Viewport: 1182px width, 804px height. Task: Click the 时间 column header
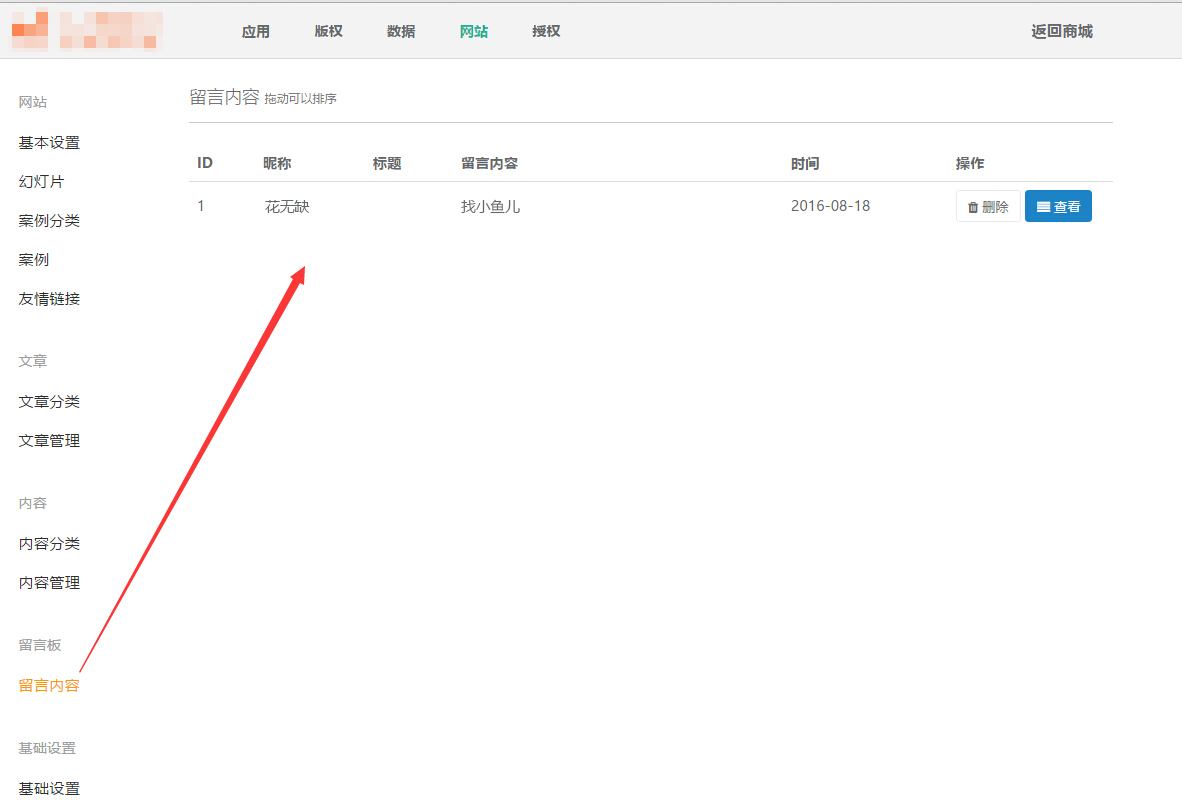click(805, 164)
